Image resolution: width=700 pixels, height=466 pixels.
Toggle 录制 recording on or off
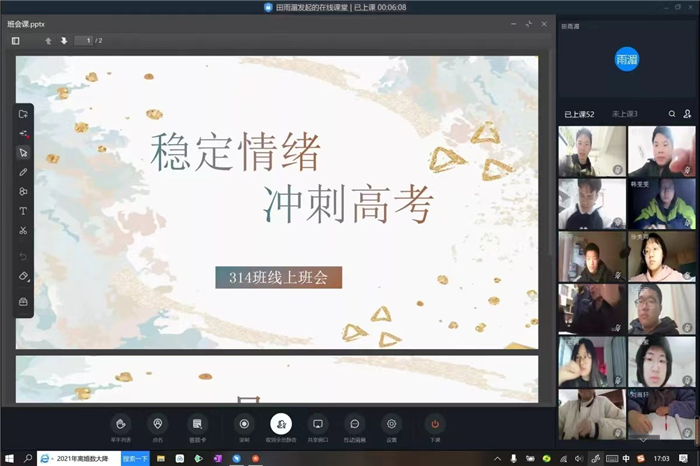click(x=243, y=425)
